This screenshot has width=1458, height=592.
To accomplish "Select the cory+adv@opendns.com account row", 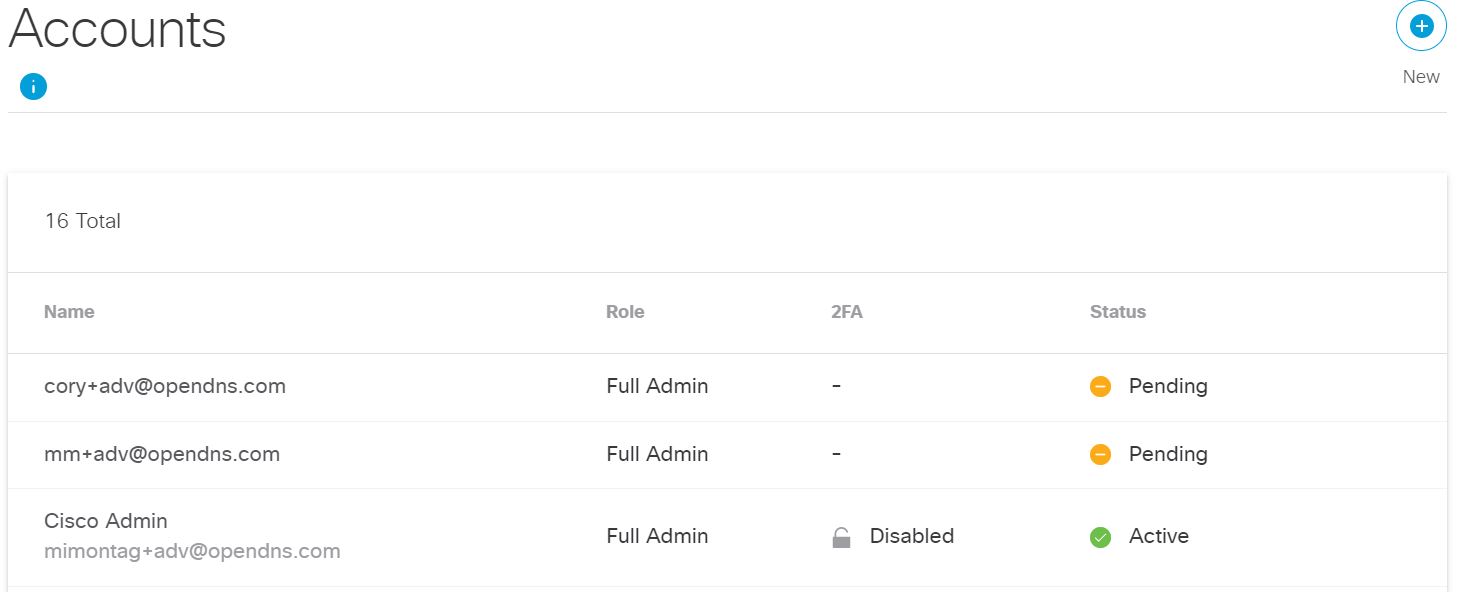I will [x=727, y=387].
